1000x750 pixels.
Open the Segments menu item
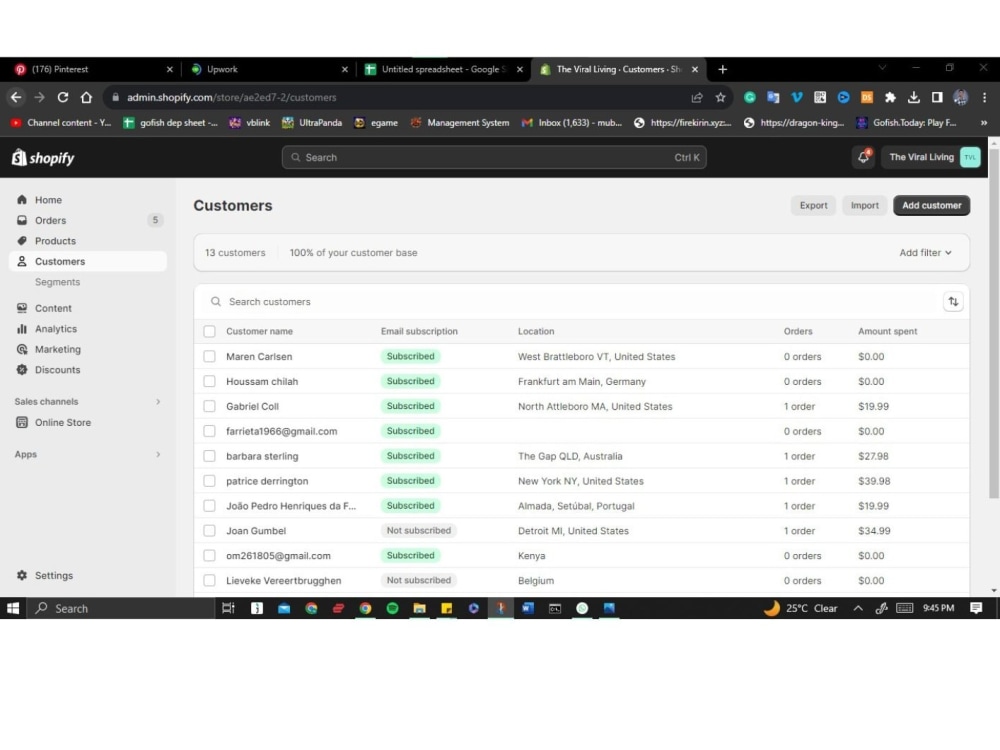[x=57, y=282]
